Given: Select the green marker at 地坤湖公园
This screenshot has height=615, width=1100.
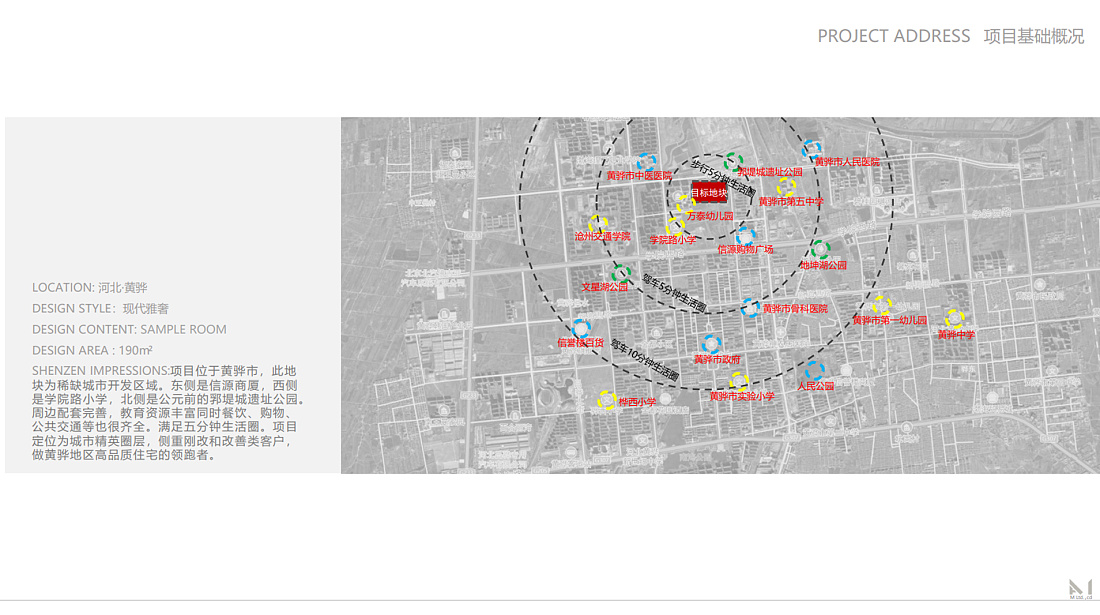Looking at the screenshot, I should (821, 250).
